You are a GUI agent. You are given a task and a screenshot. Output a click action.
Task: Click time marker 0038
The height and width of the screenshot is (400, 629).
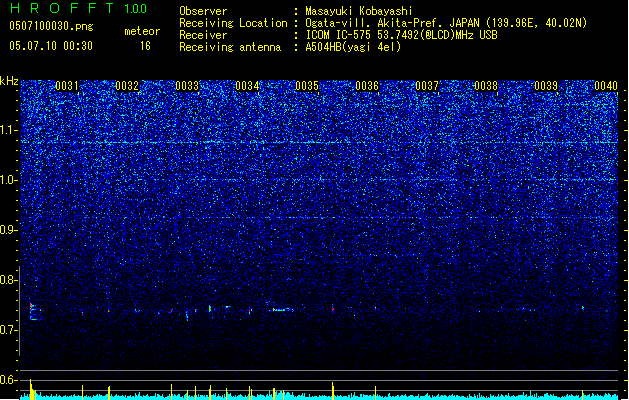486,86
